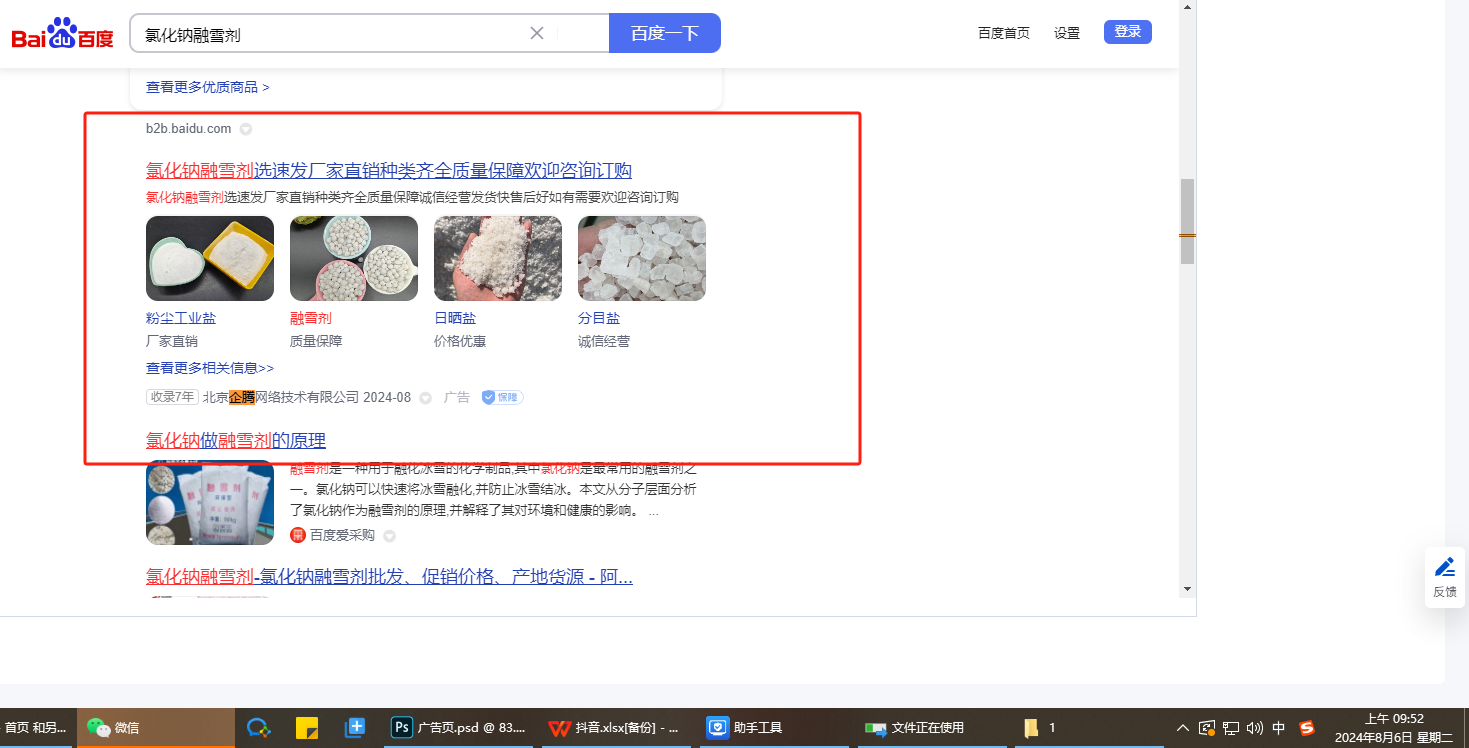This screenshot has height=748, width=1469.
Task: Click the 登录 login button
Action: [1128, 32]
